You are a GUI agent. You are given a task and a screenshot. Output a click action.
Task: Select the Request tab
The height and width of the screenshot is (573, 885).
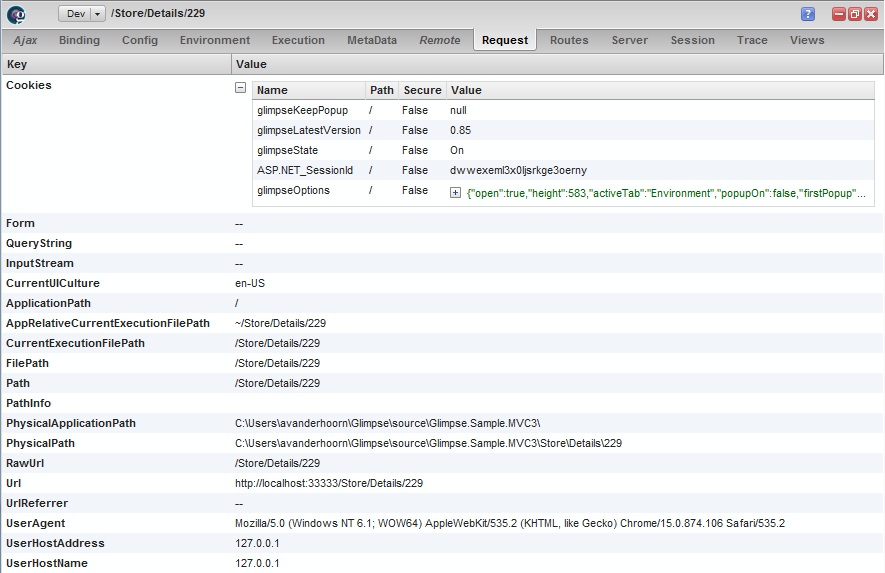click(505, 40)
